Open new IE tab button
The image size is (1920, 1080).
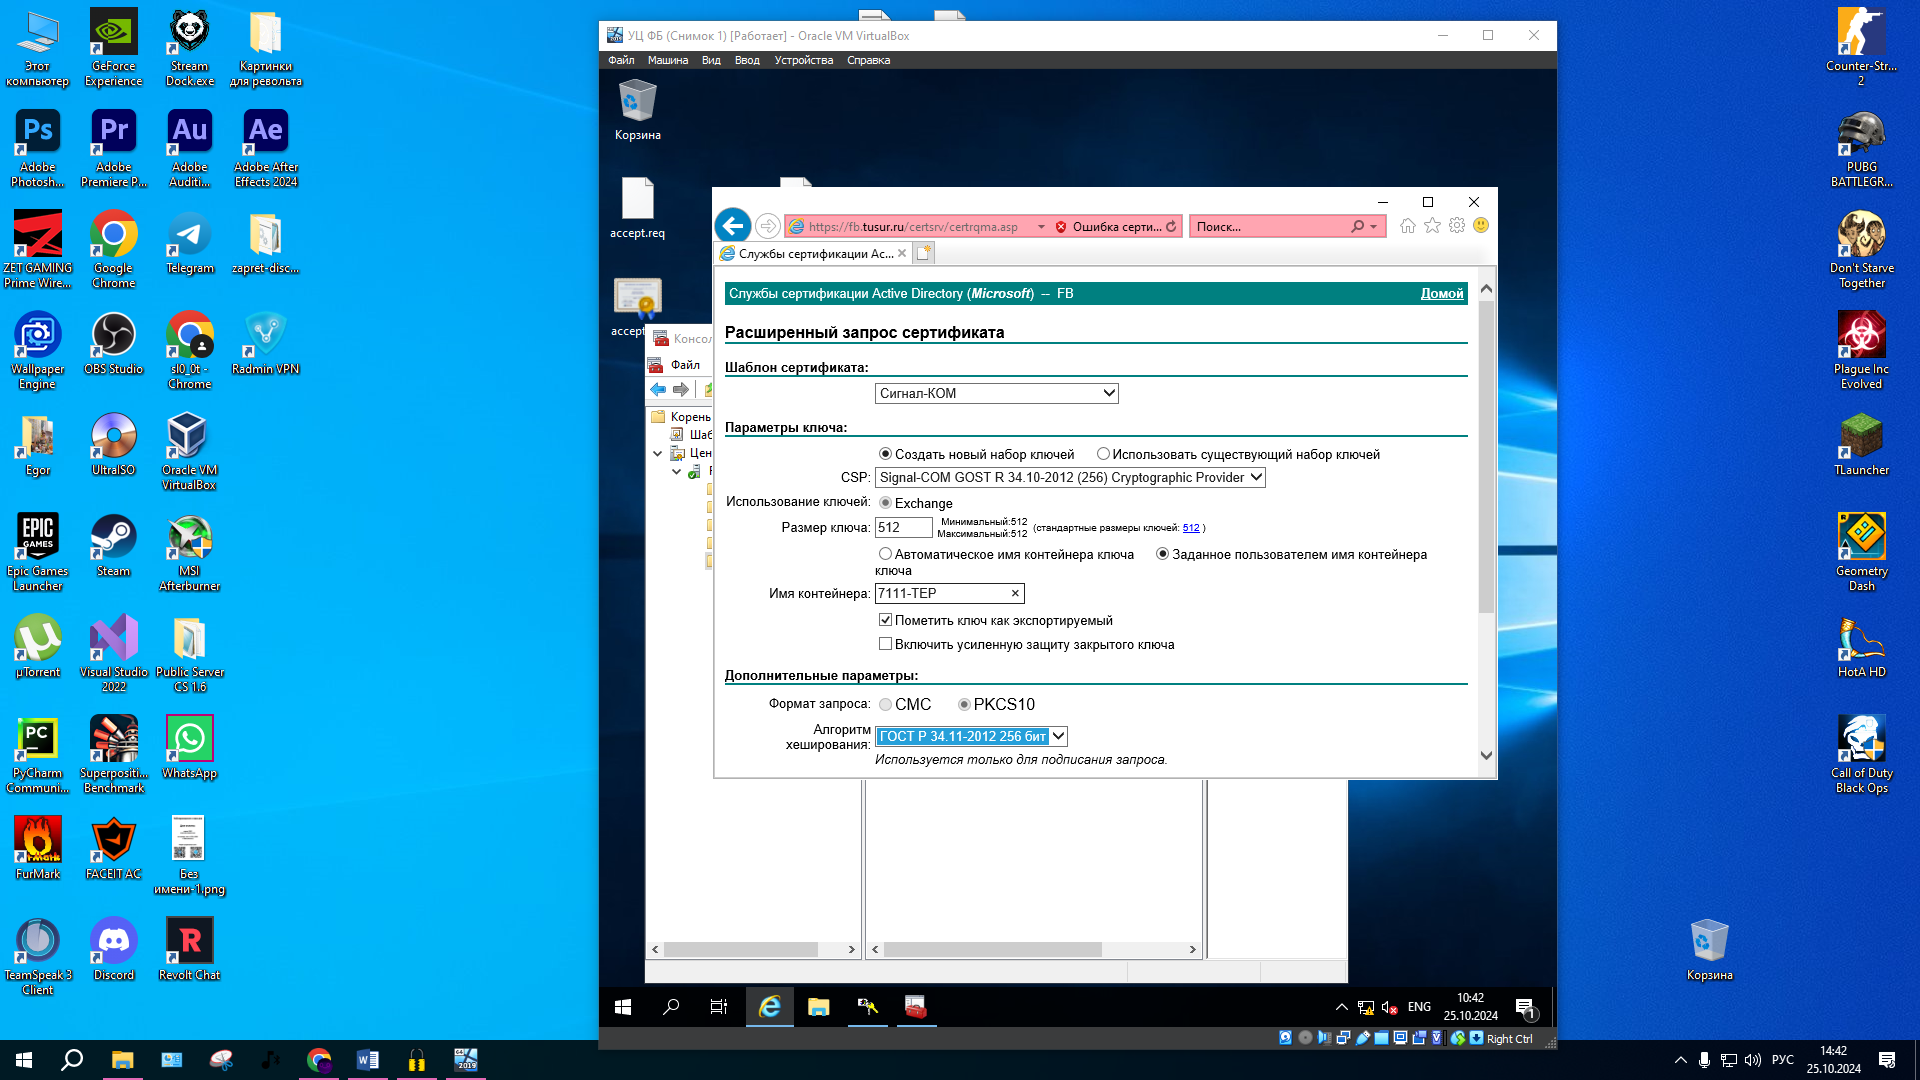(x=924, y=253)
